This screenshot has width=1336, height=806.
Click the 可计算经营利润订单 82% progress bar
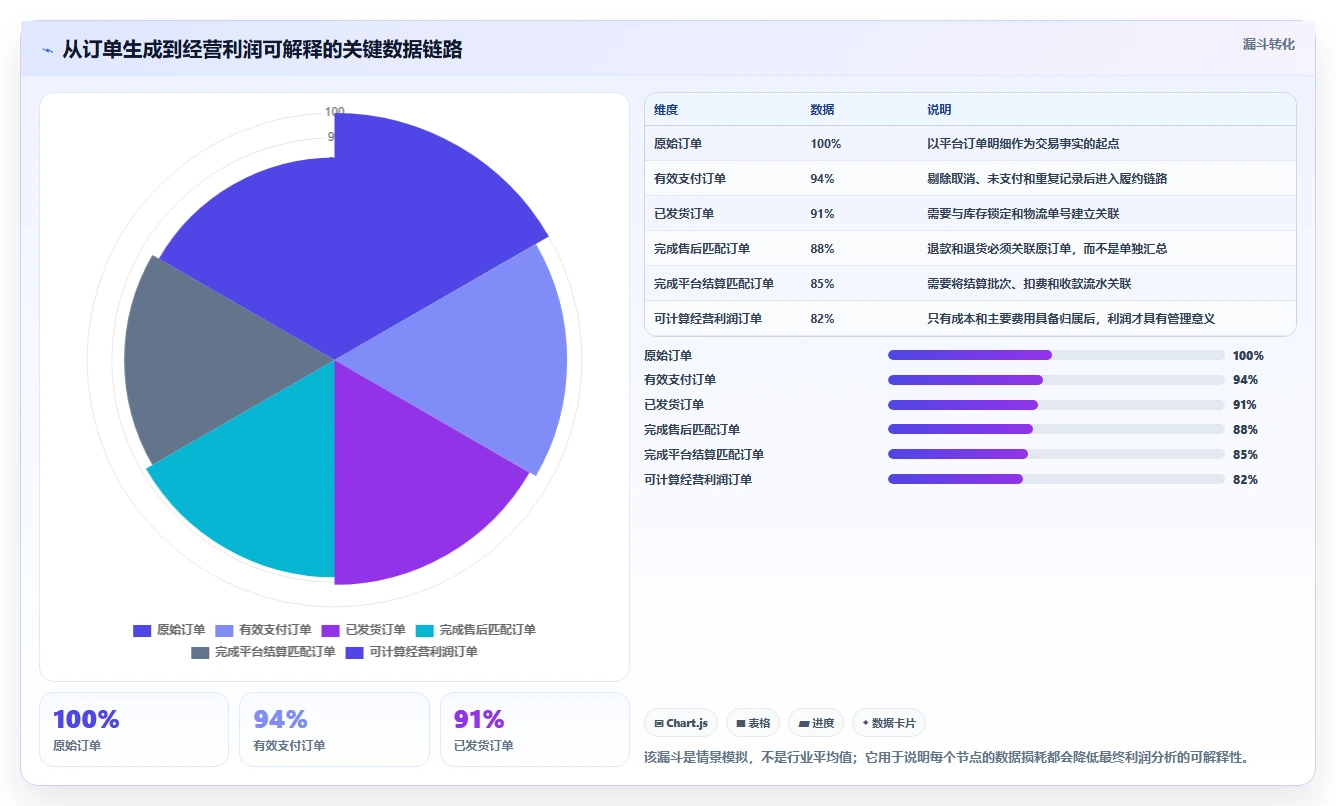(1056, 479)
